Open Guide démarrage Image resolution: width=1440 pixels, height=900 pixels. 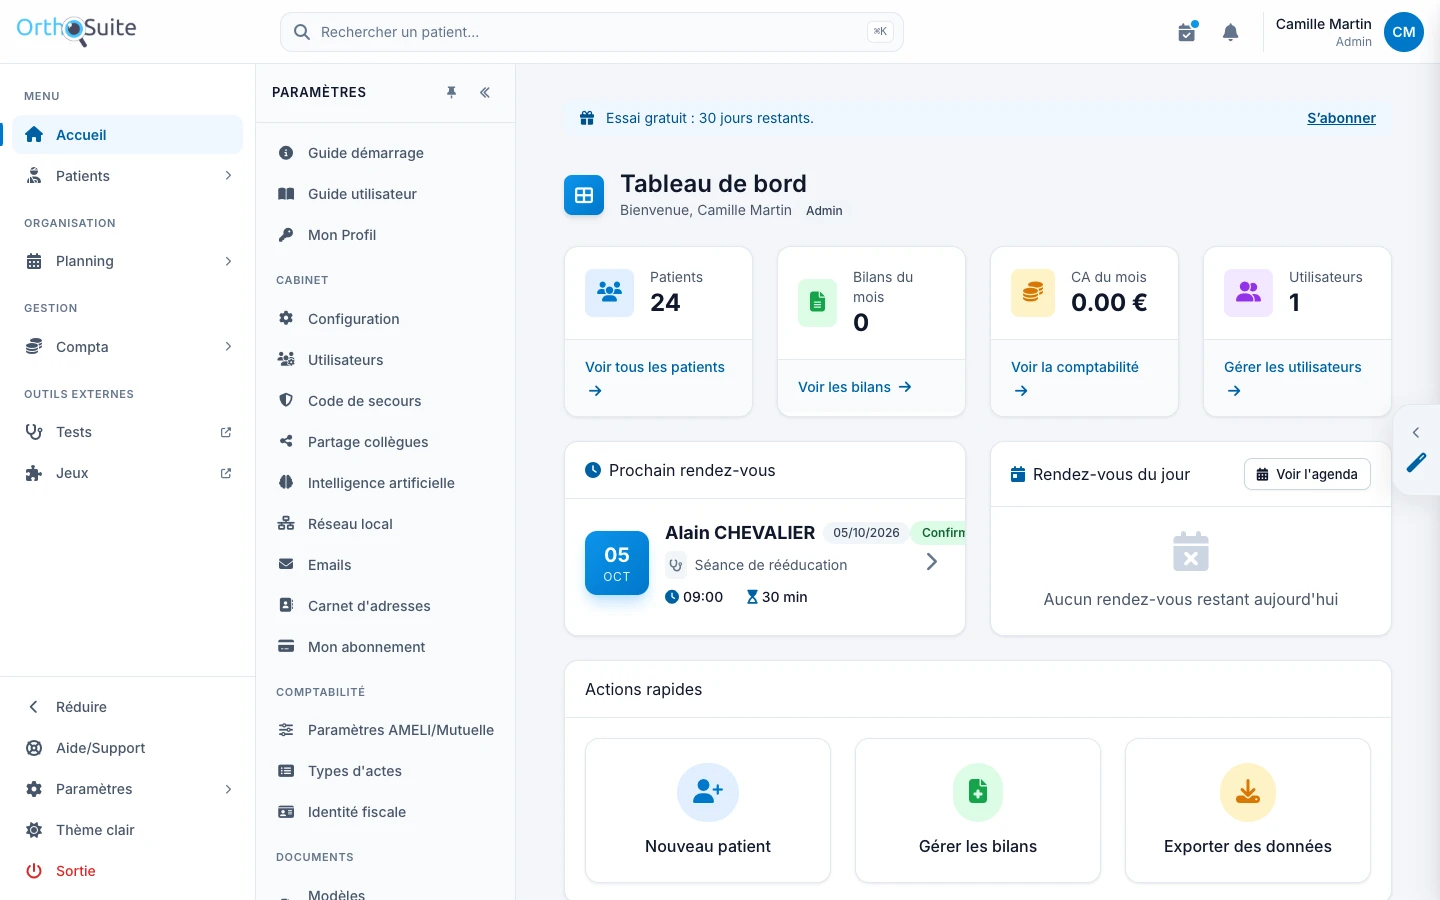tap(385, 153)
